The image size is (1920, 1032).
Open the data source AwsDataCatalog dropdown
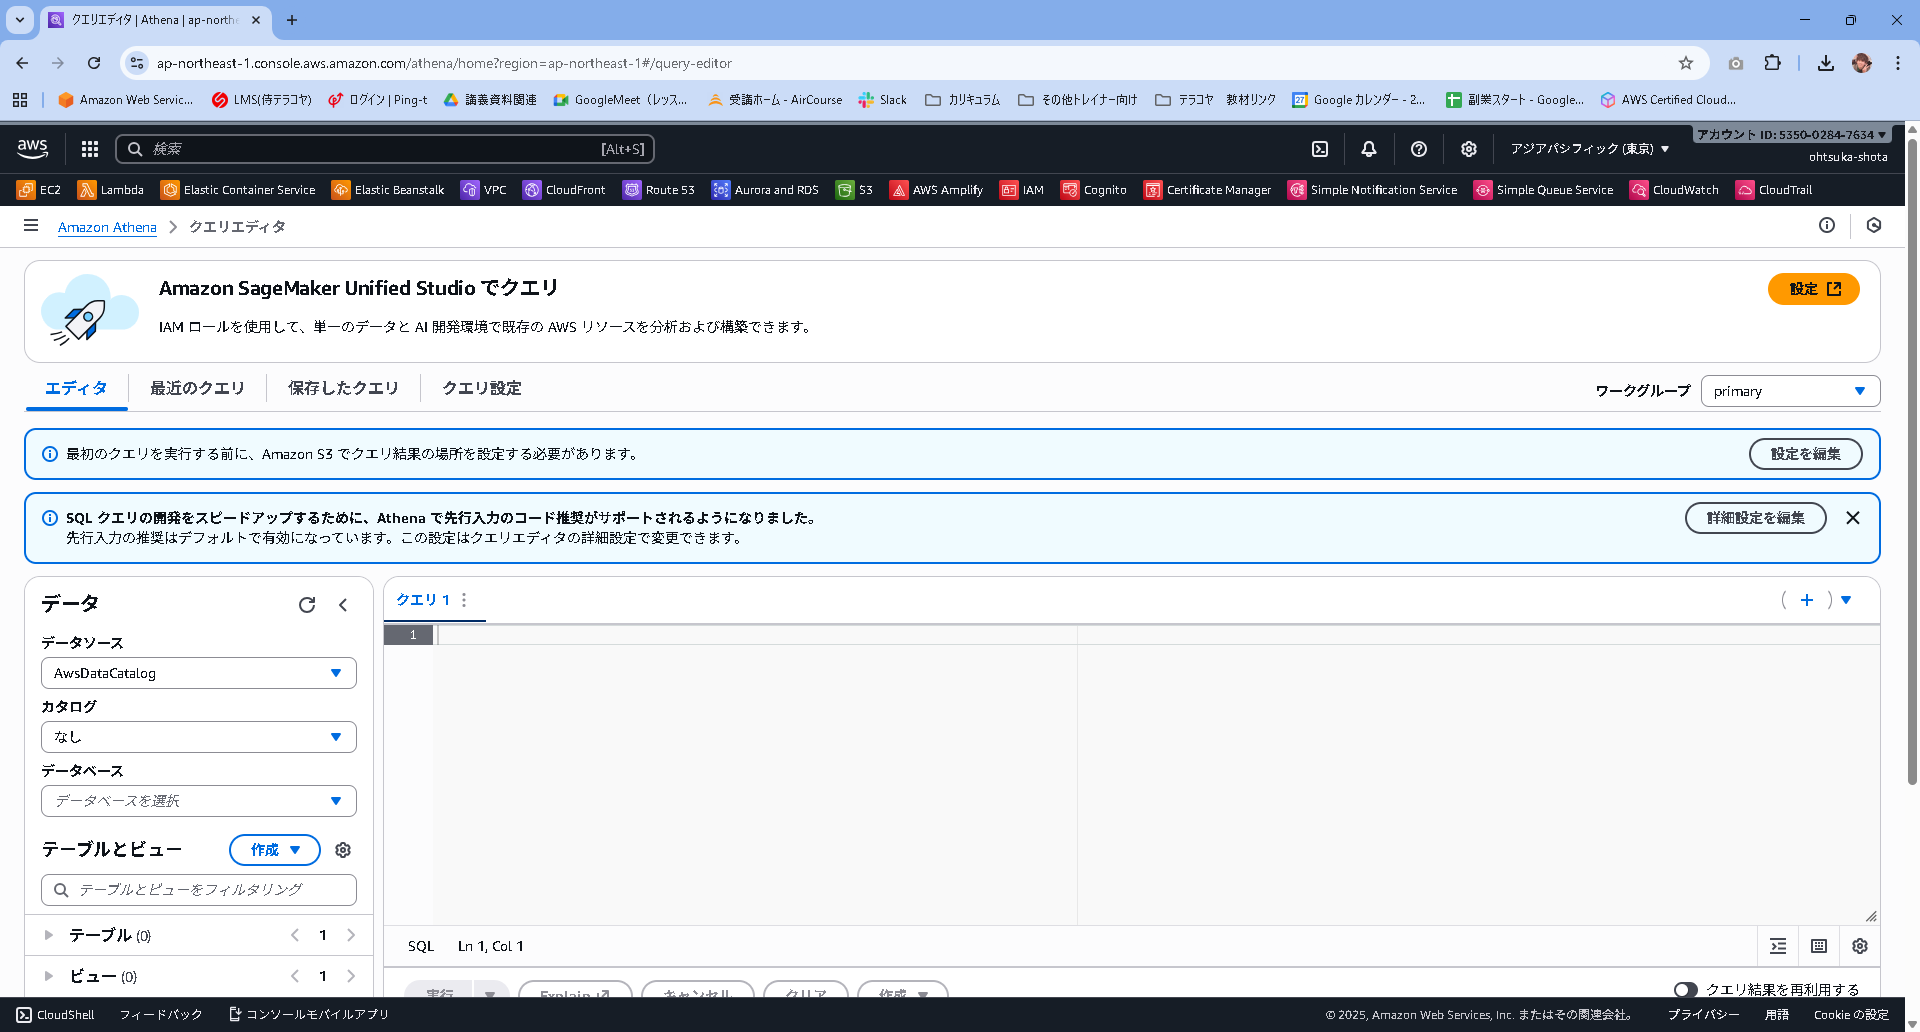pos(199,673)
